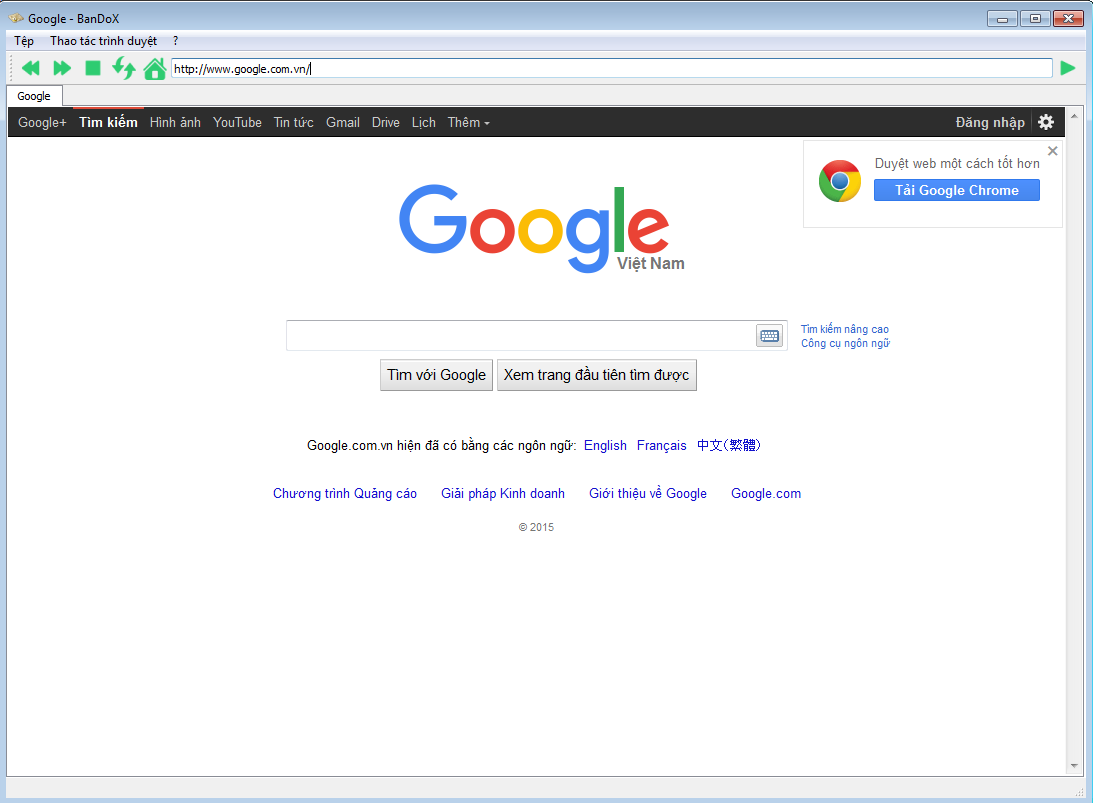Open Chương trình Quảng cáo link
The width and height of the screenshot is (1093, 803).
344,494
